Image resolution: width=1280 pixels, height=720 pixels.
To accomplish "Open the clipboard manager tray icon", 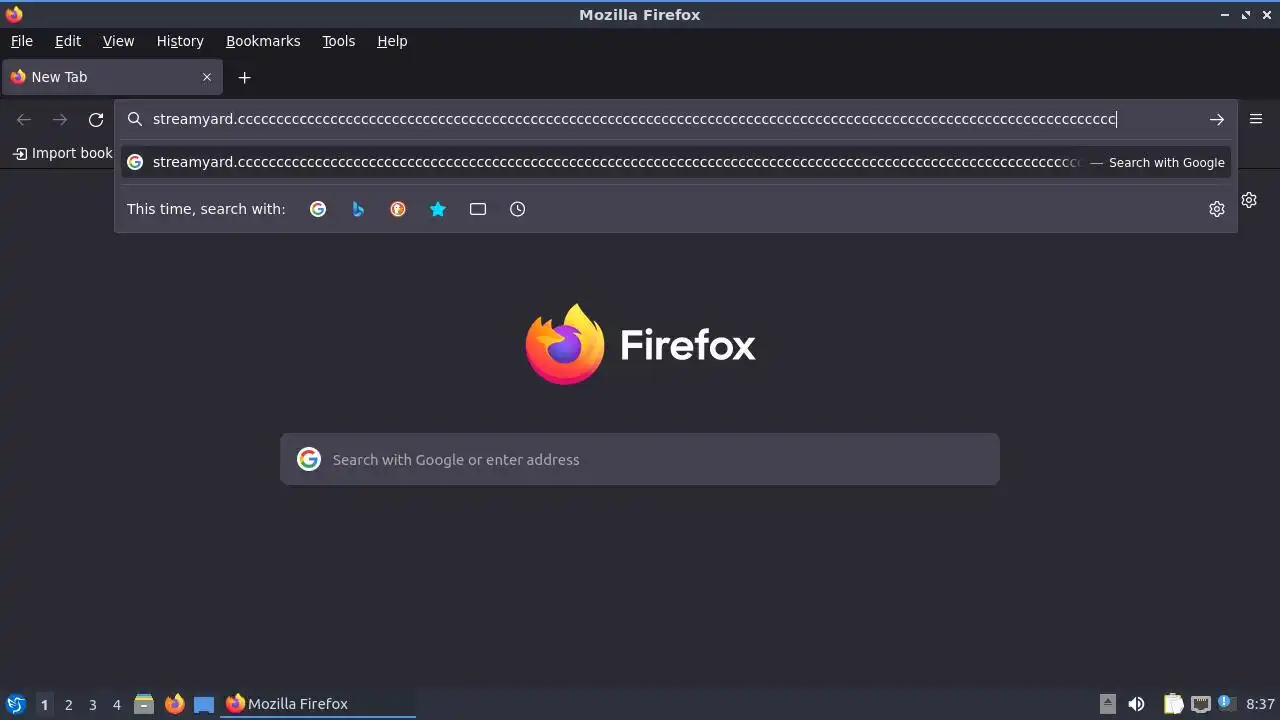I will (1173, 704).
